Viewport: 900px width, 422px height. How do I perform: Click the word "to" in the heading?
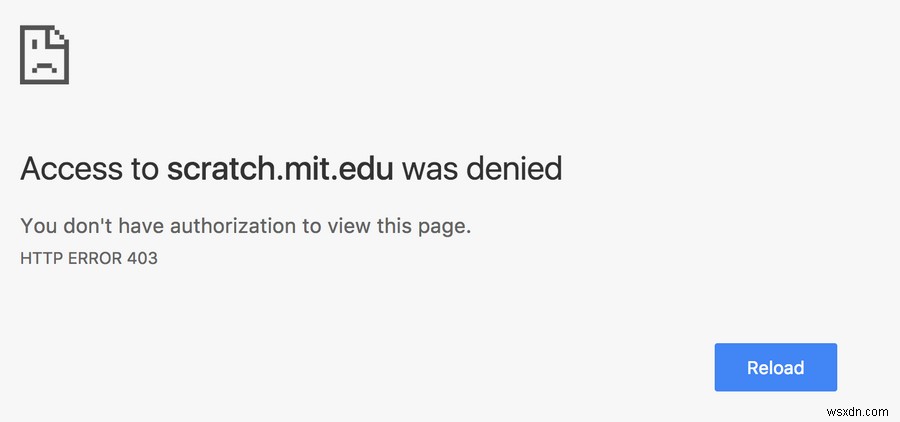[141, 168]
